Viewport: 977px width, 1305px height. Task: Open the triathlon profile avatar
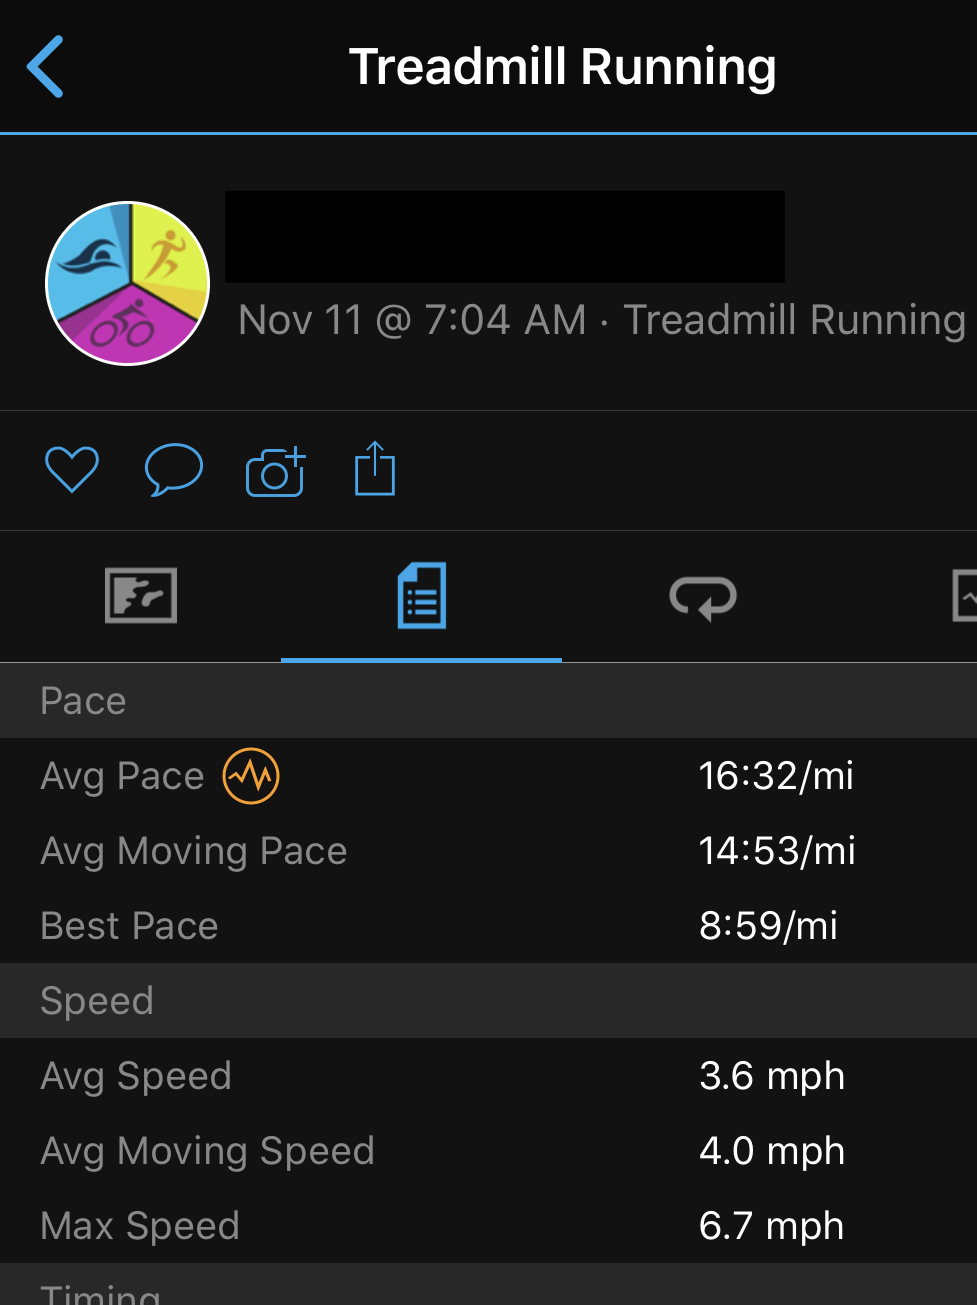(x=128, y=283)
